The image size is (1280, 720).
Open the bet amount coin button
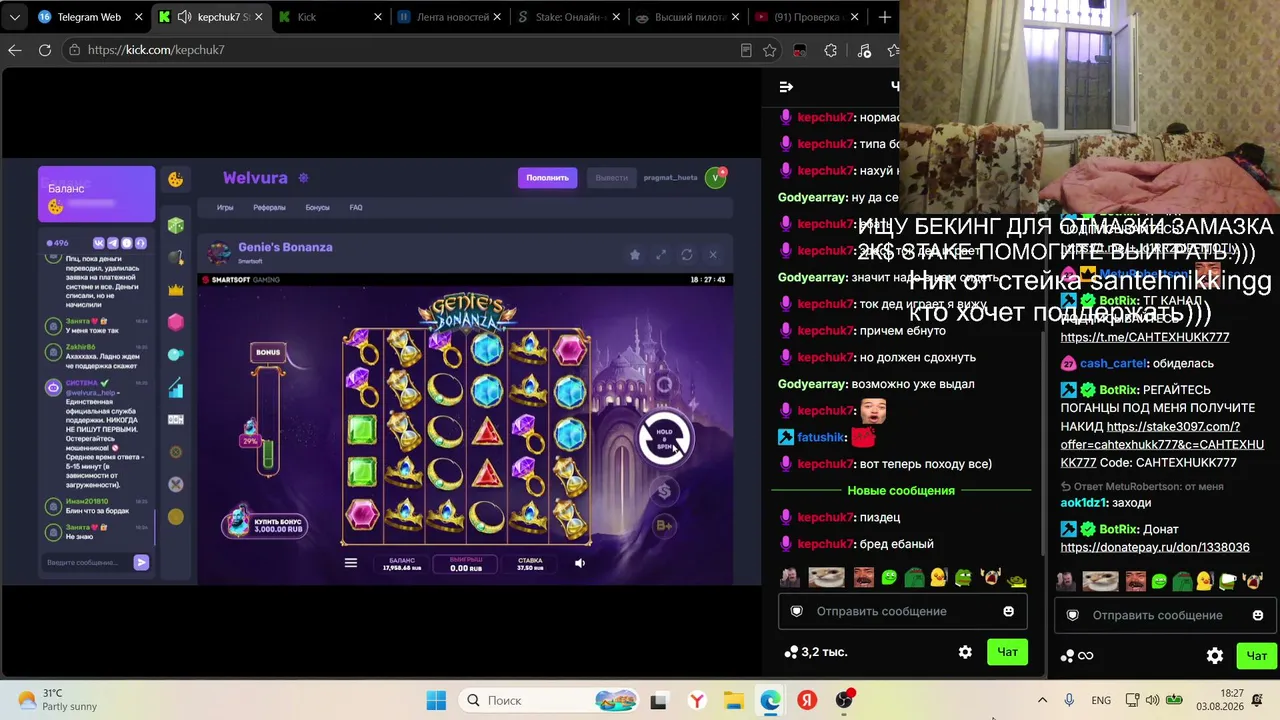click(664, 491)
